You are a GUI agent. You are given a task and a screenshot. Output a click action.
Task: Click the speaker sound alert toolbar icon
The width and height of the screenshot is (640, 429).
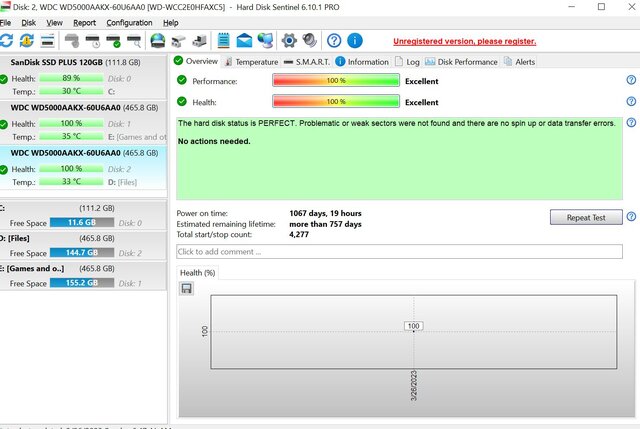click(x=310, y=41)
